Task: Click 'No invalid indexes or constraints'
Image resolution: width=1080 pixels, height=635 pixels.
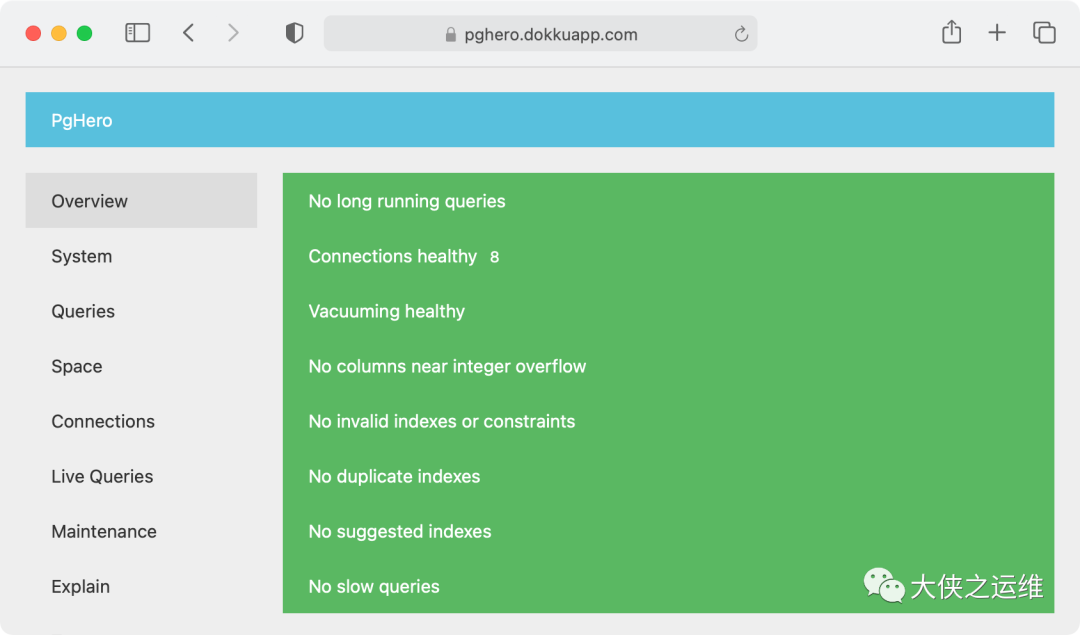Action: tap(442, 421)
